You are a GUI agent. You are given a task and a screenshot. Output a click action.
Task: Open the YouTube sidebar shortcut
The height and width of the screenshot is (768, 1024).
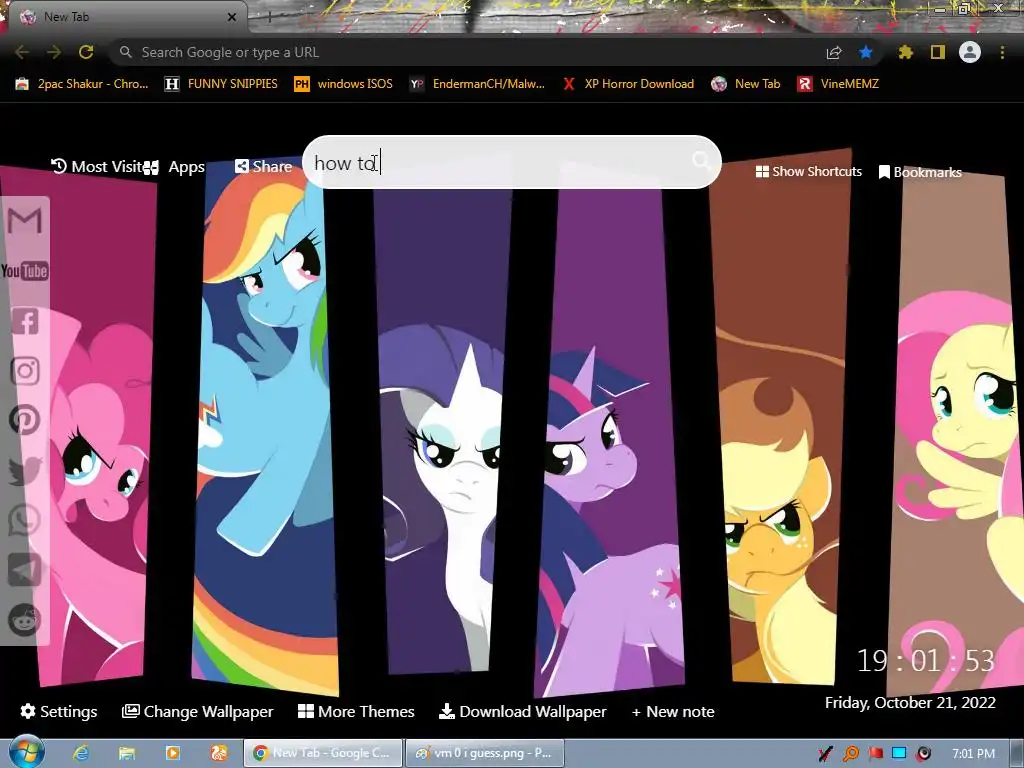pyautogui.click(x=25, y=270)
